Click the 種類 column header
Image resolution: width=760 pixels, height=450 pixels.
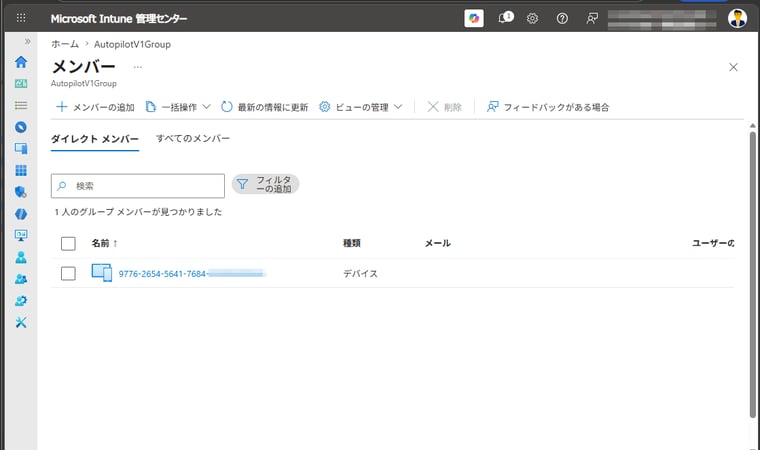coord(352,243)
